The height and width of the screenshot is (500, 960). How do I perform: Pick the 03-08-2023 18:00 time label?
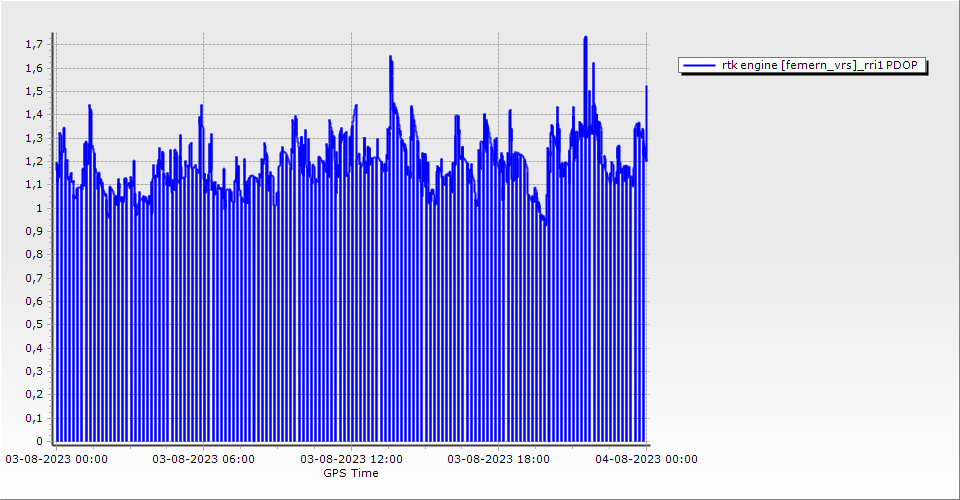click(x=498, y=460)
